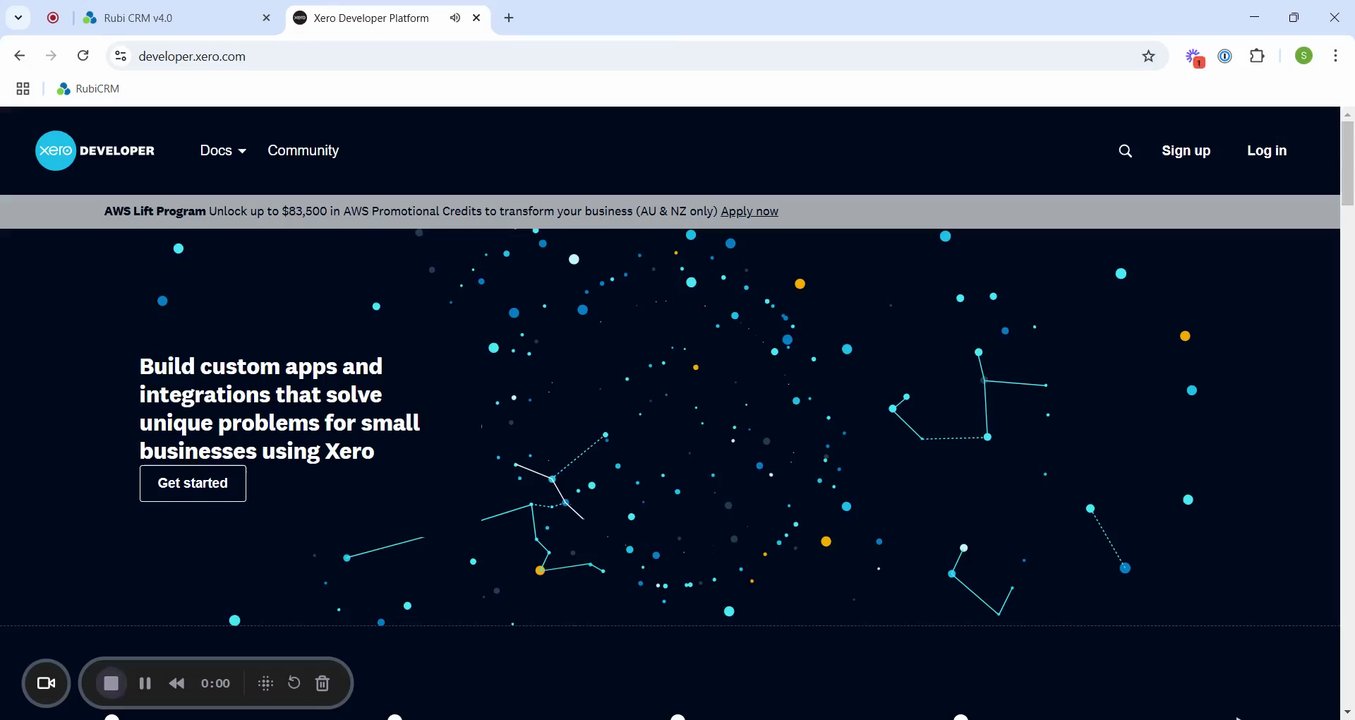Click the browser forward arrow

tap(51, 56)
